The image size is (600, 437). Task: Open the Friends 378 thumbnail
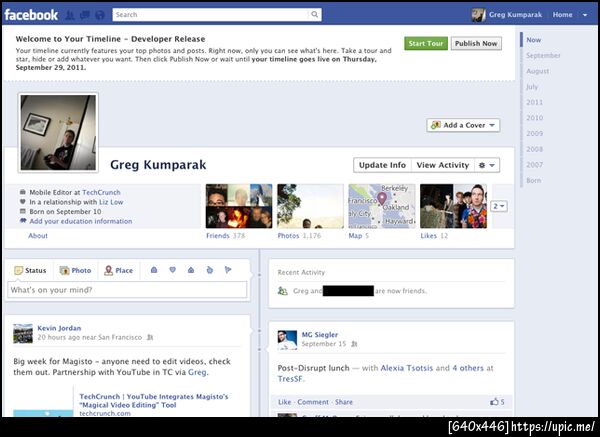239,206
